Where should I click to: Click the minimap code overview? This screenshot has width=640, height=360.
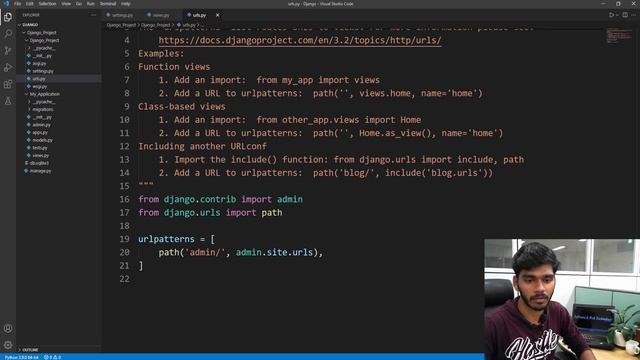[x=619, y=36]
